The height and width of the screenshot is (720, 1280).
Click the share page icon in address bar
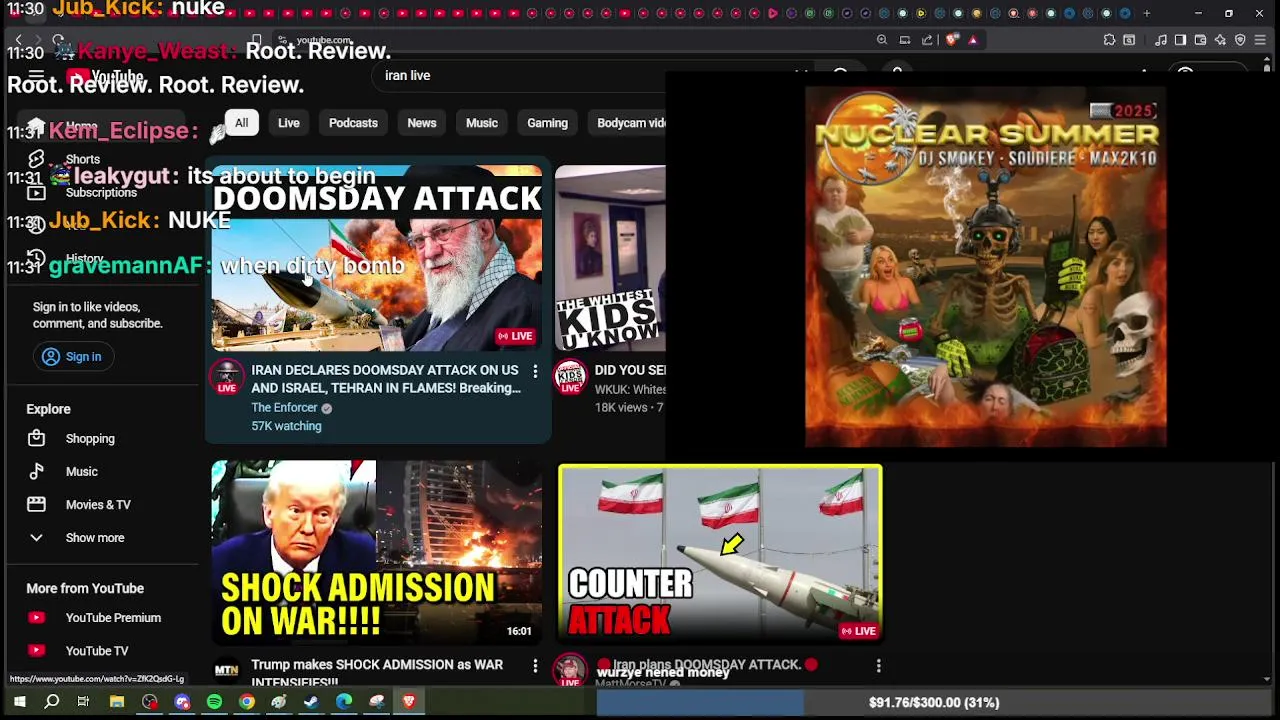[927, 40]
